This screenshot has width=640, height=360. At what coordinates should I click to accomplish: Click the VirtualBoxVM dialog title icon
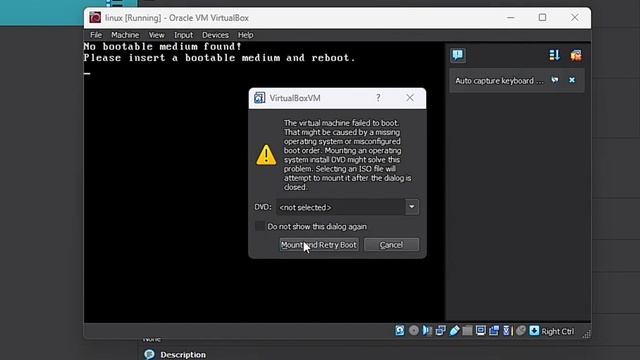(x=259, y=98)
